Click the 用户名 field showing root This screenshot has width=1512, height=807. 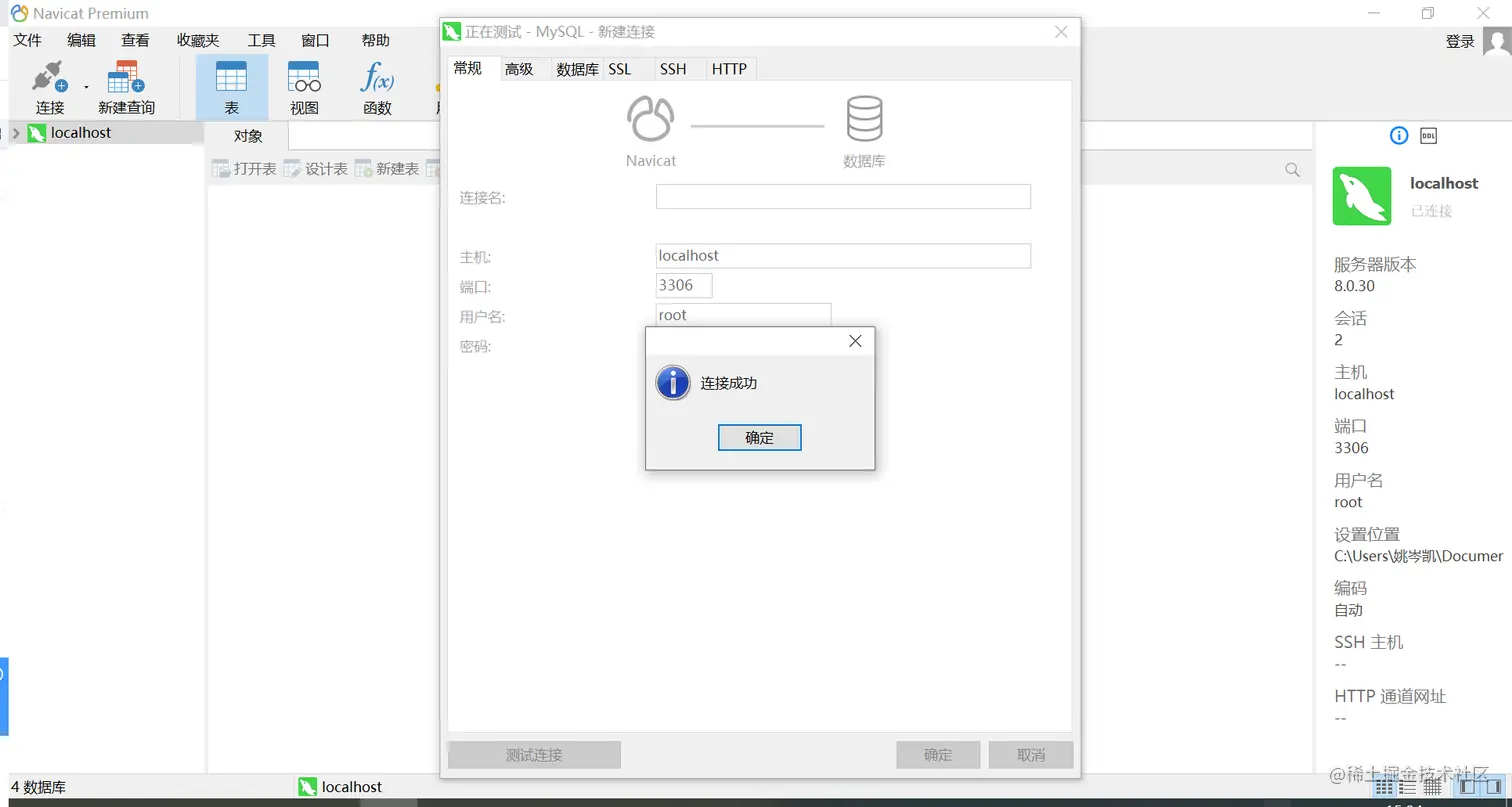click(743, 315)
